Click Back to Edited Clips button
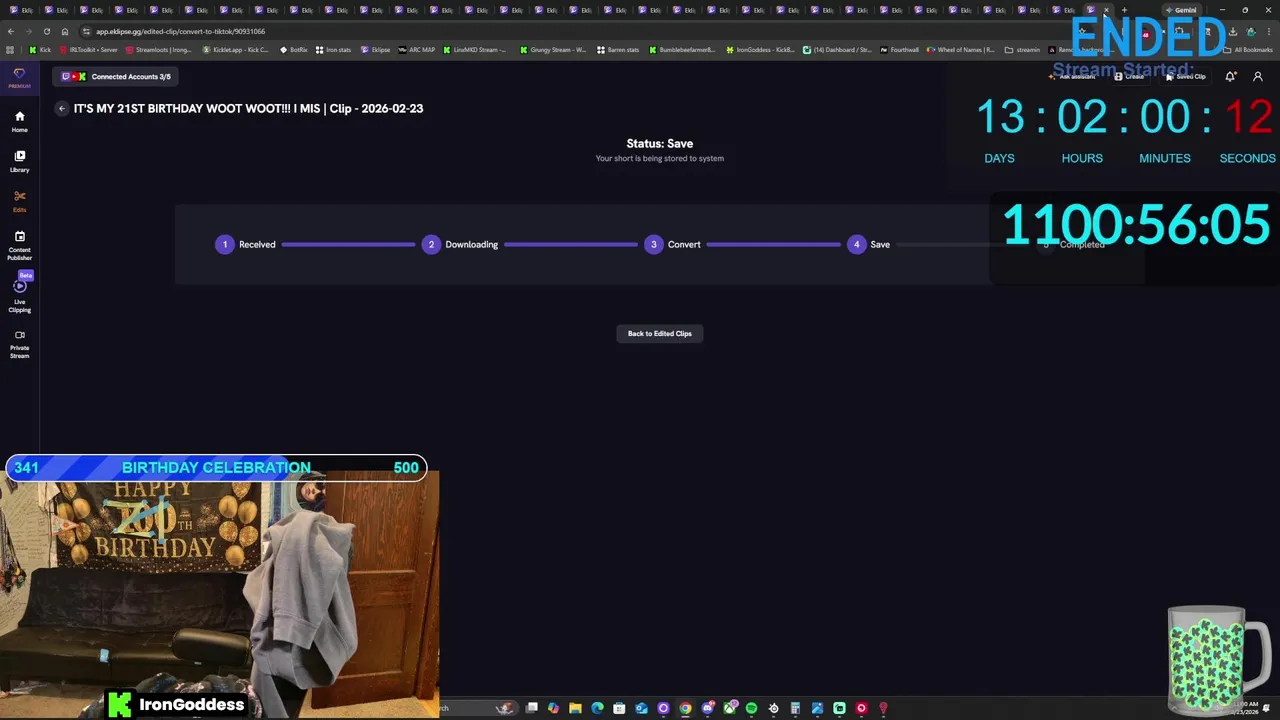Screen dimensions: 1280x720 tap(660, 334)
